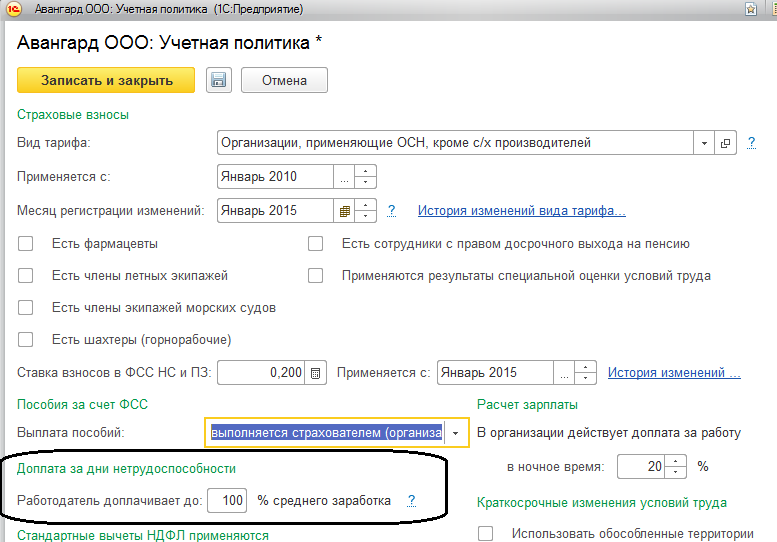Enable the Есть фармацевты checkbox
The image size is (777, 542).
(x=26, y=244)
